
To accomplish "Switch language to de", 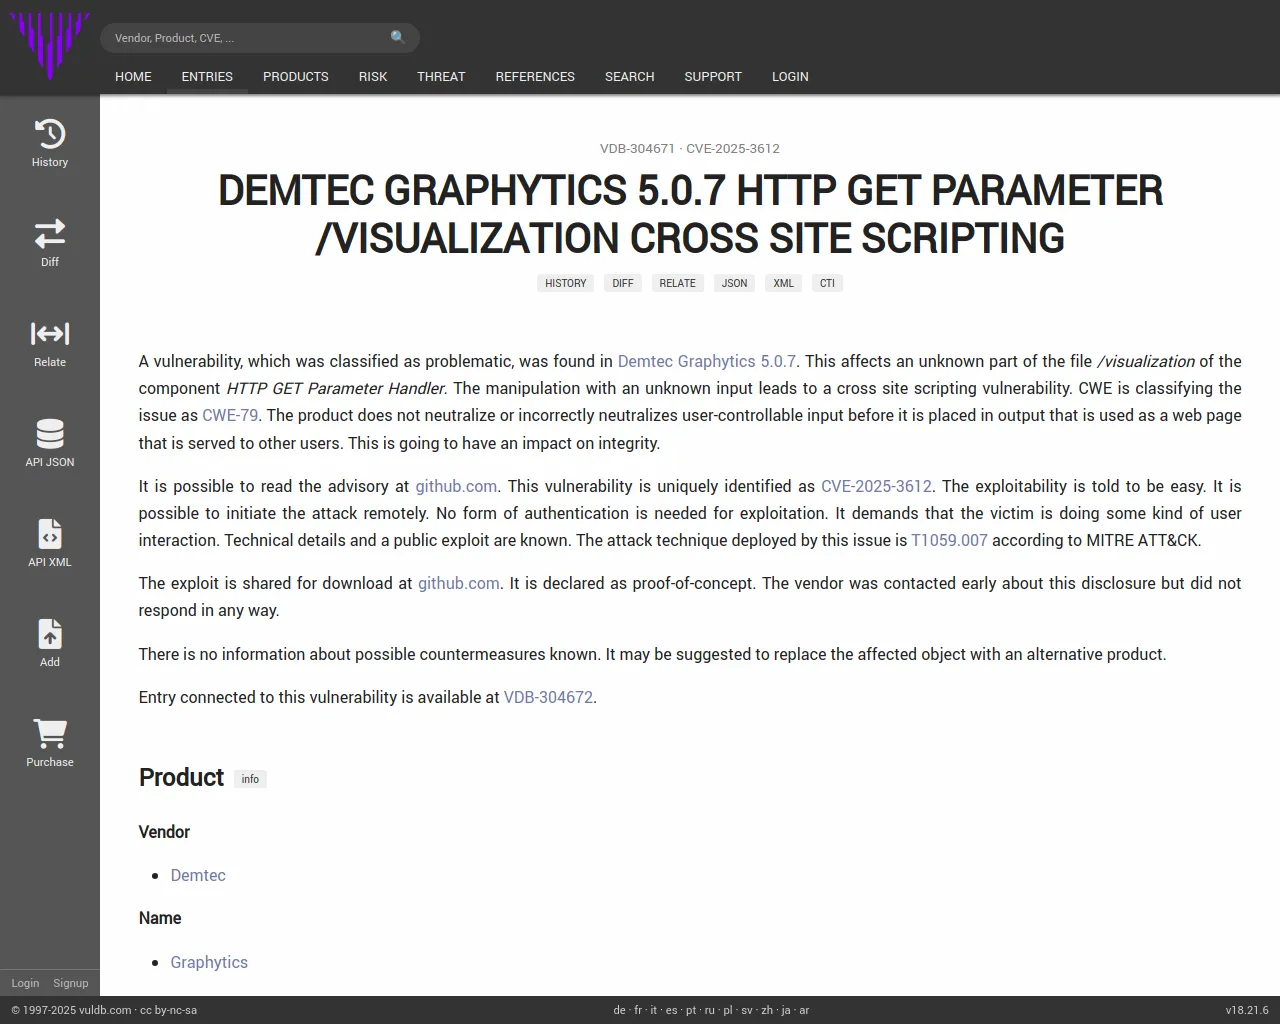I will tap(619, 1010).
